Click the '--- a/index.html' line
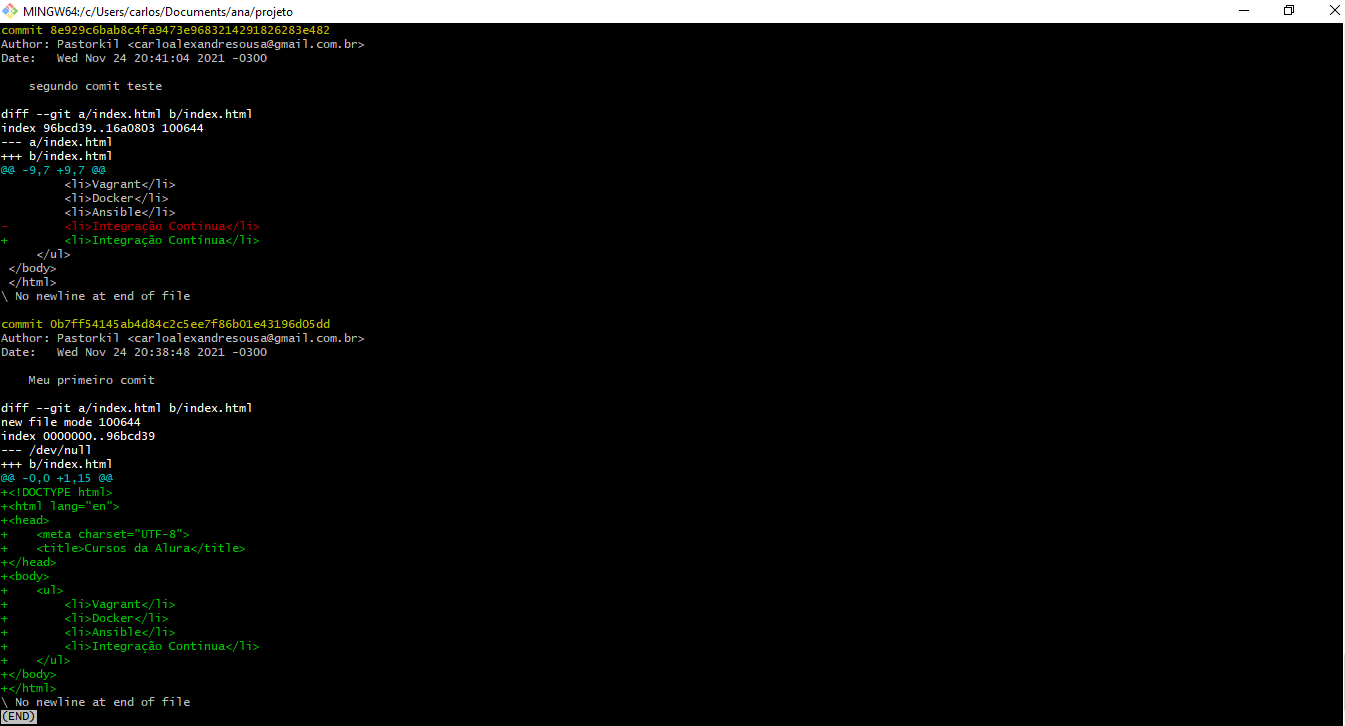This screenshot has height=726, width=1345. [x=57, y=142]
